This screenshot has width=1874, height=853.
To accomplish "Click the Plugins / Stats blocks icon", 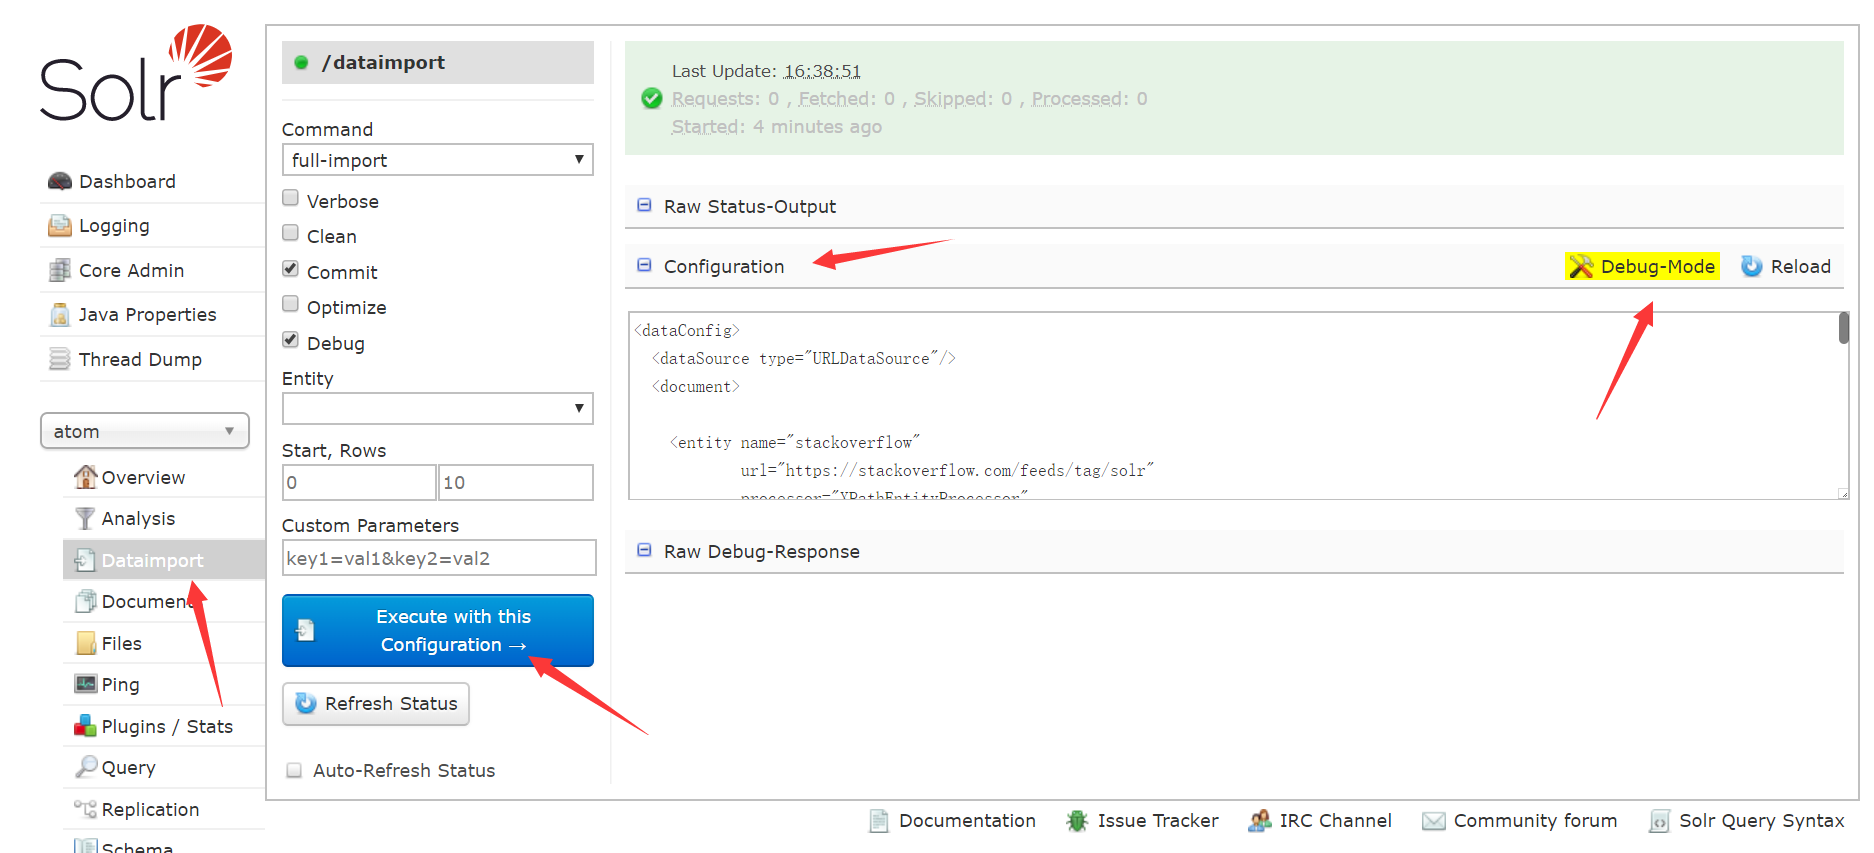I will [85, 726].
